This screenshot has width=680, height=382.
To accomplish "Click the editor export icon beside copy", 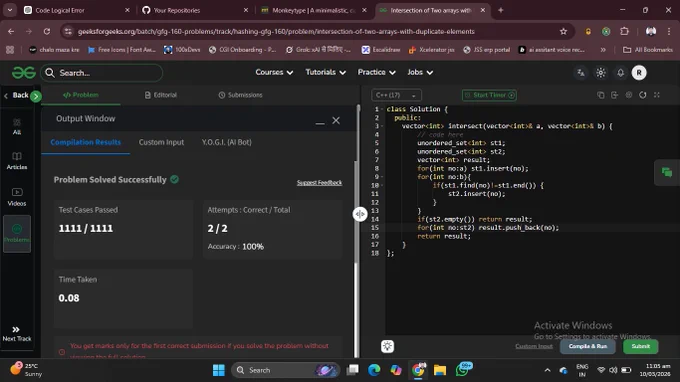I will point(615,95).
